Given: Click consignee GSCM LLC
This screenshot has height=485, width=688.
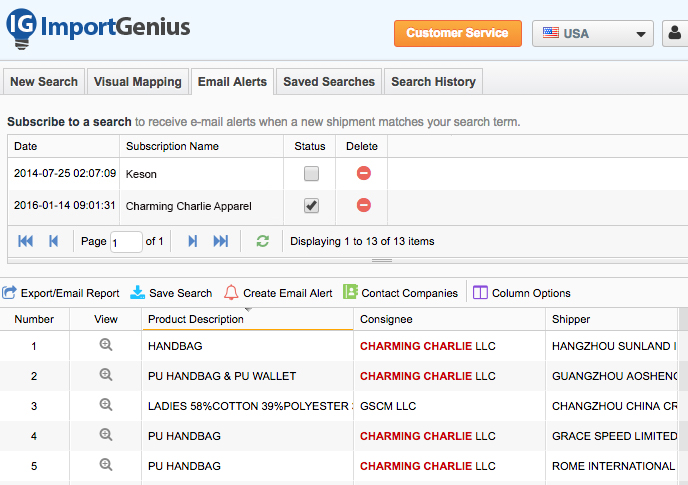Looking at the screenshot, I should tap(388, 406).
